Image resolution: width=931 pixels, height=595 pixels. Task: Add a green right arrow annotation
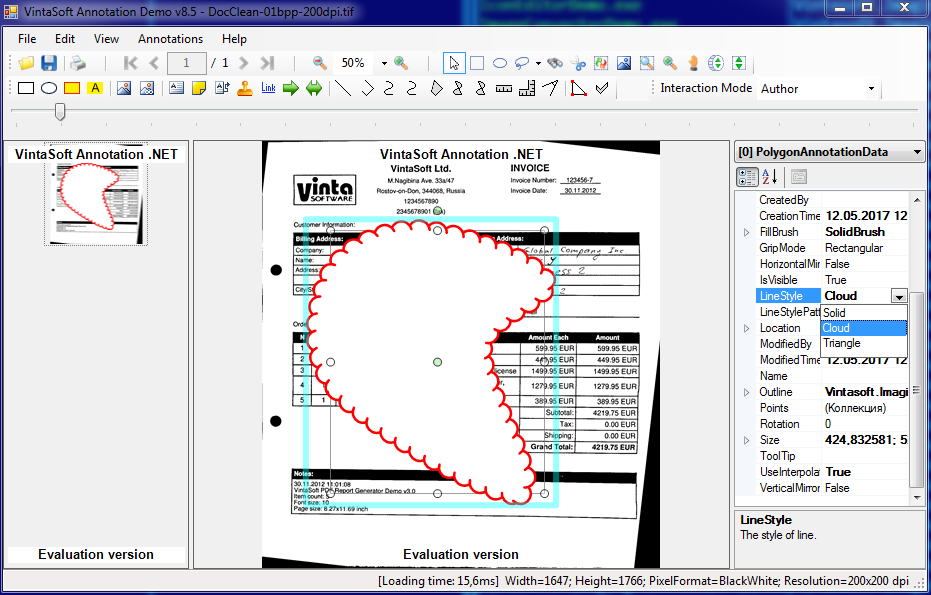tap(290, 88)
